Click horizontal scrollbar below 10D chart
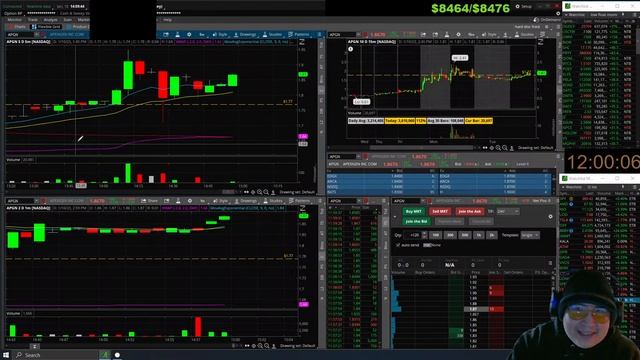 tap(420, 148)
